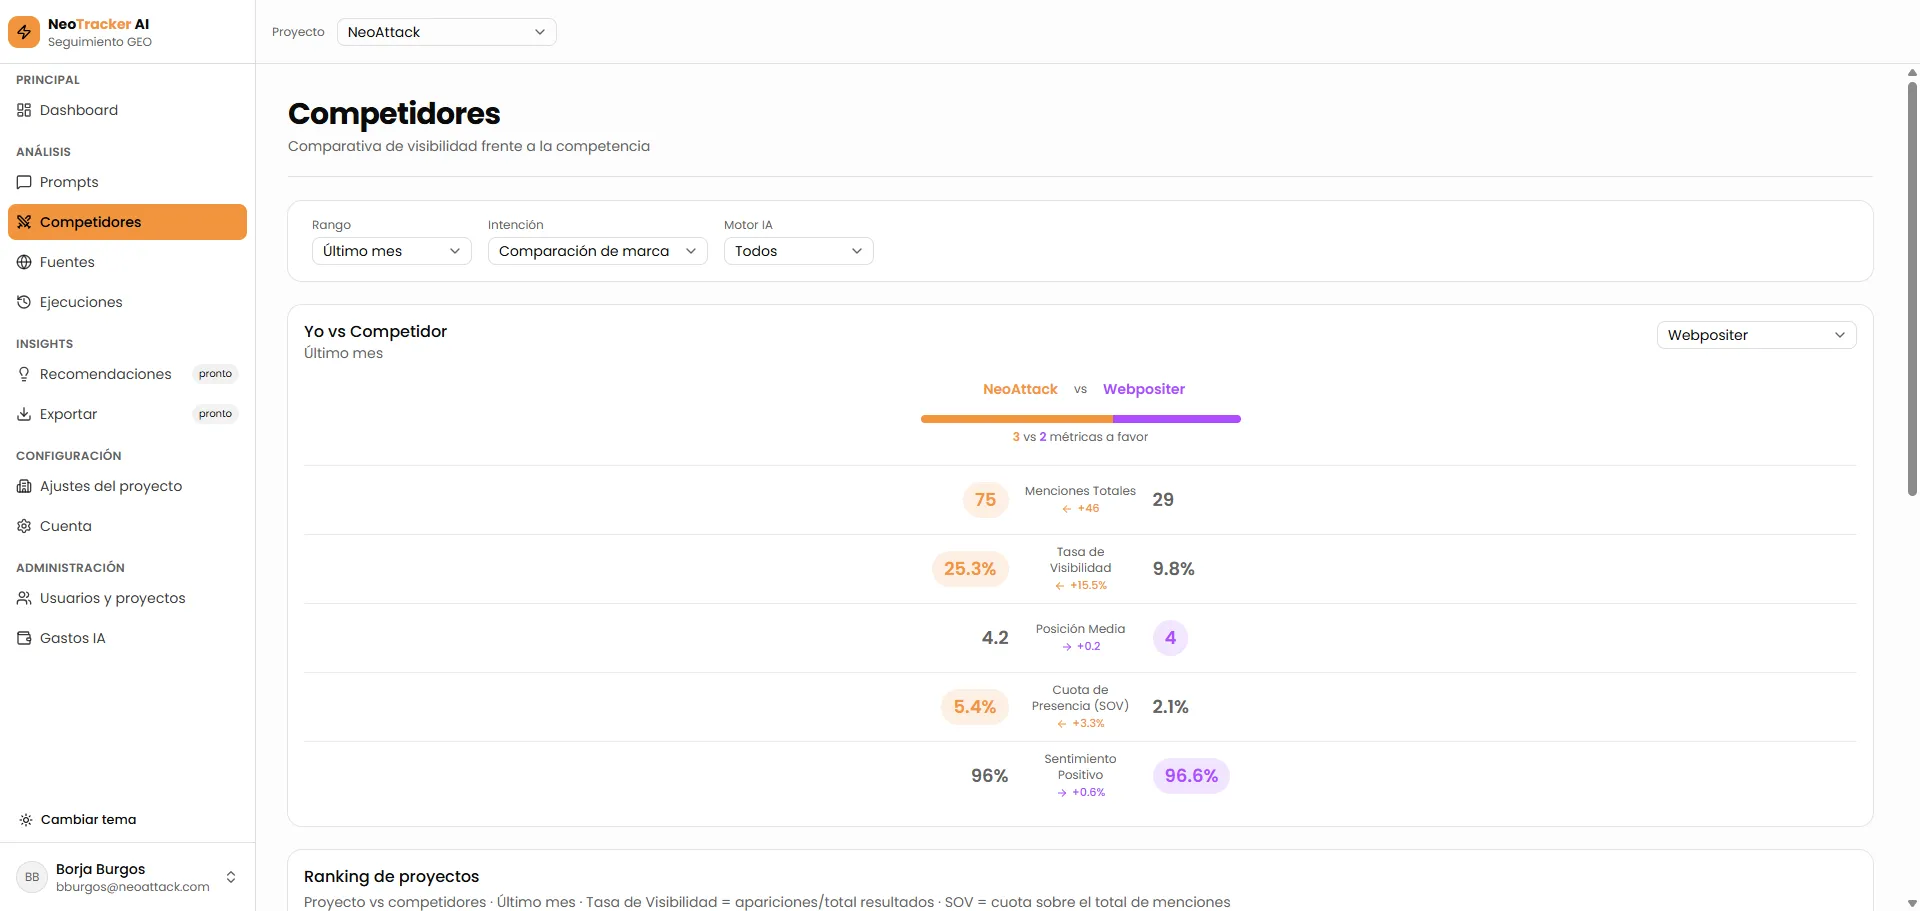Click the Exportar download icon
This screenshot has height=911, width=1920.
pyautogui.click(x=24, y=414)
